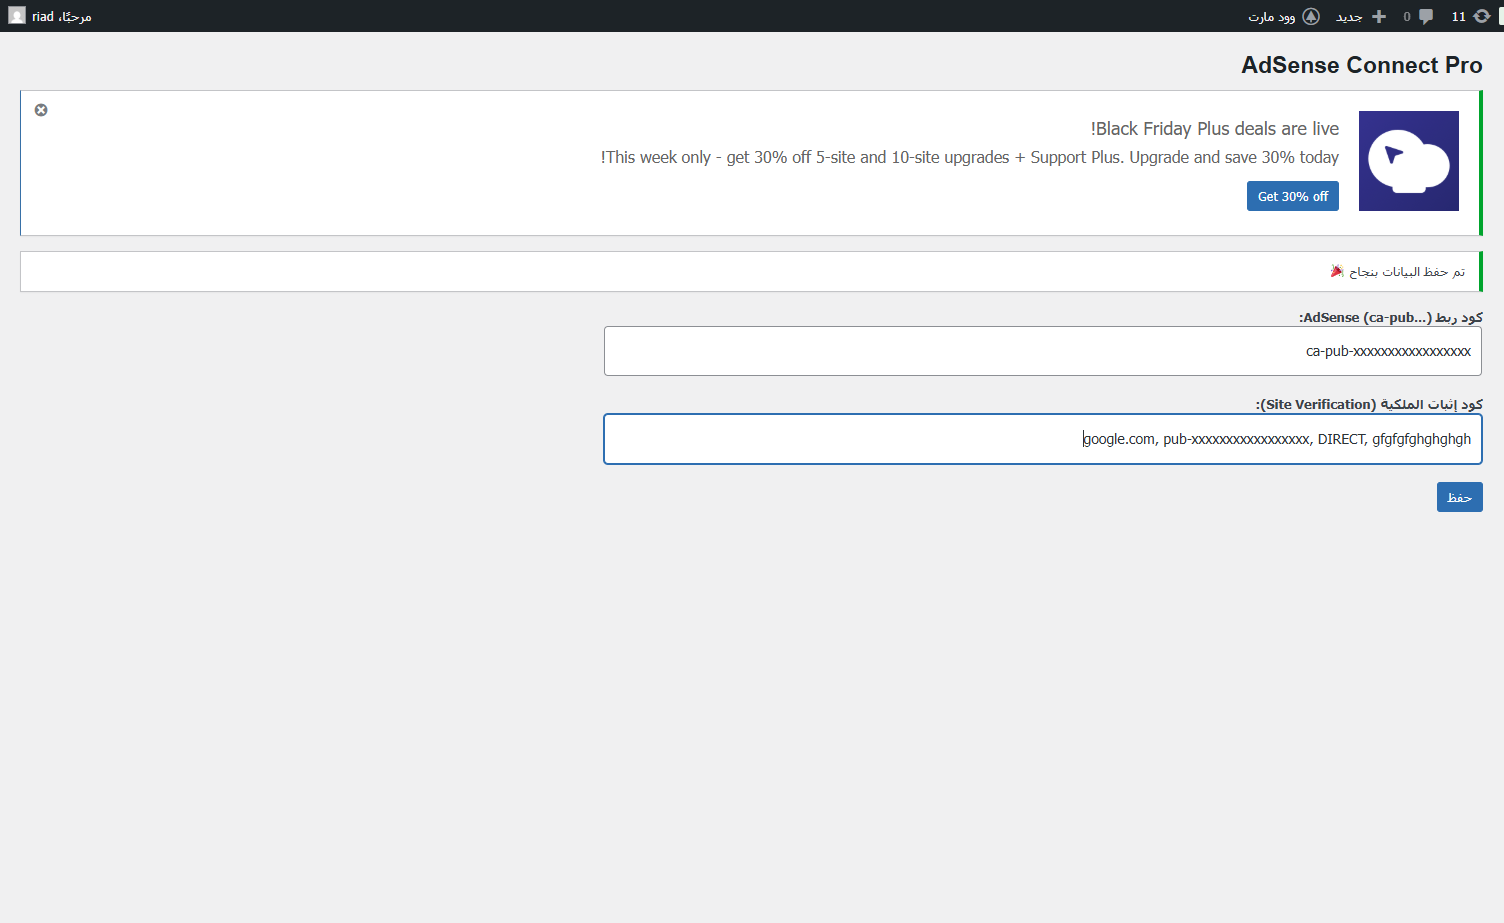1504x923 pixels.
Task: Click the comments count "0"
Action: tap(1407, 17)
